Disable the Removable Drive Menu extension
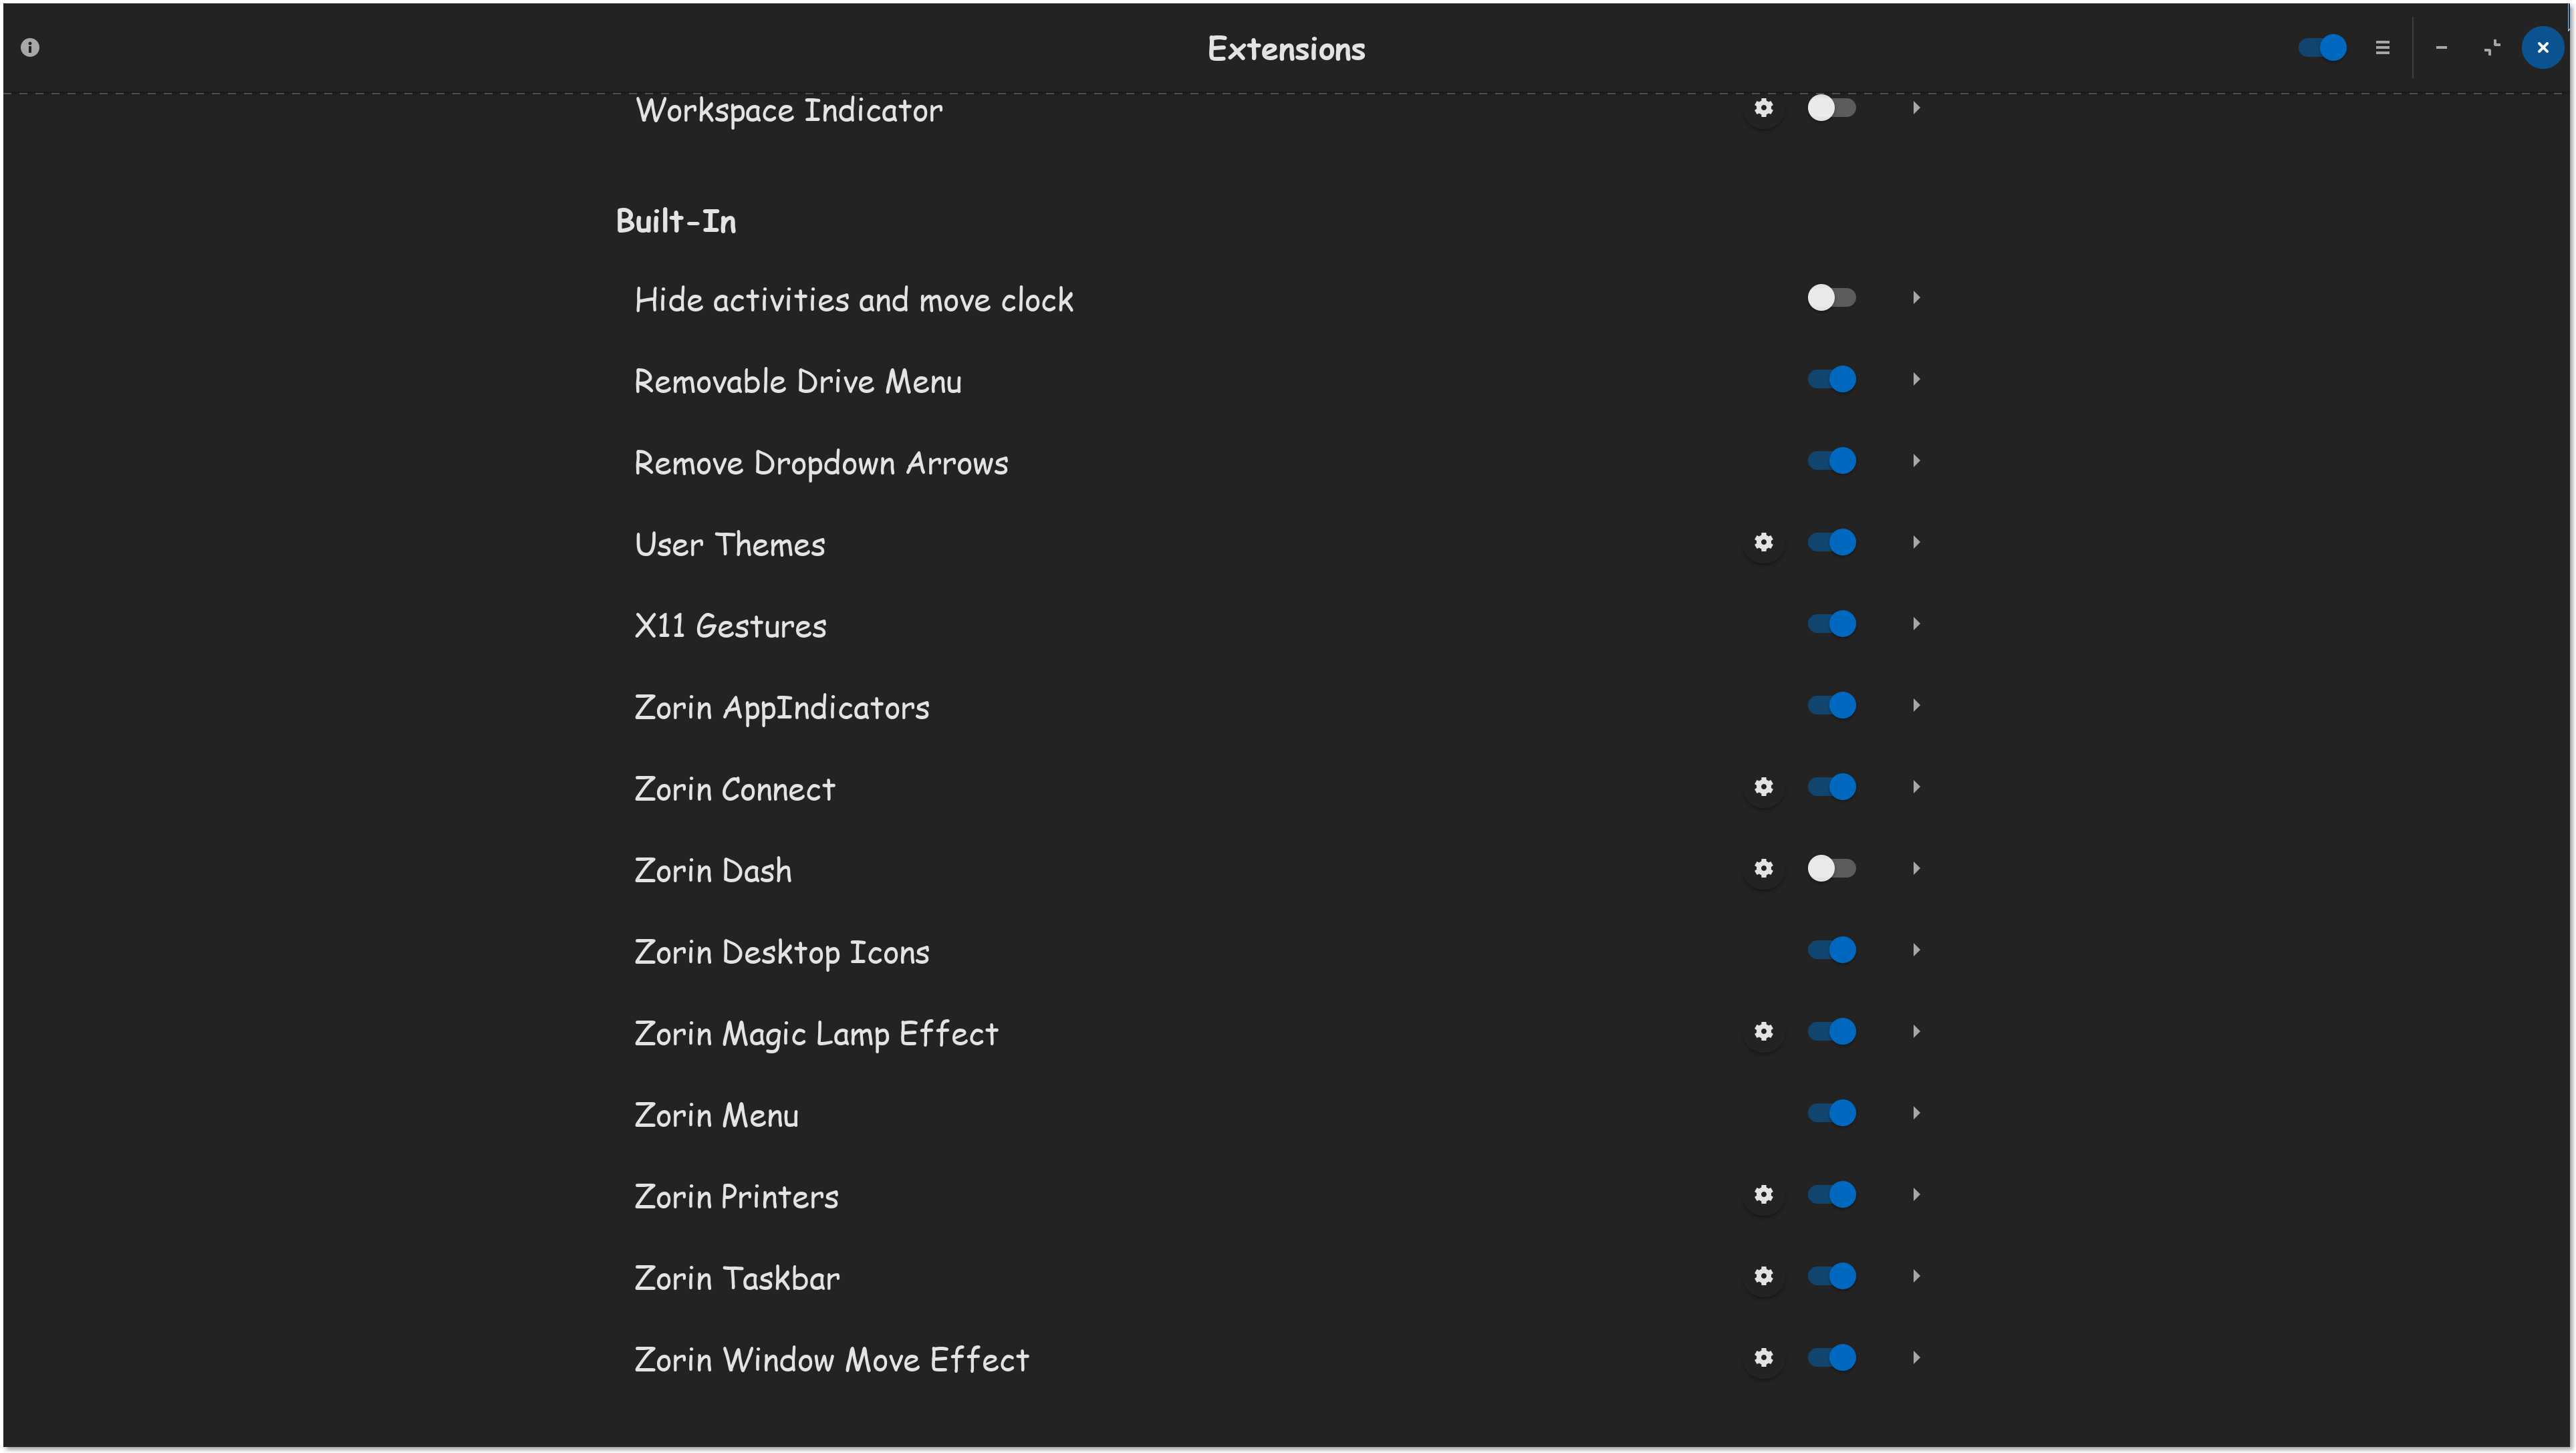 pos(1831,379)
